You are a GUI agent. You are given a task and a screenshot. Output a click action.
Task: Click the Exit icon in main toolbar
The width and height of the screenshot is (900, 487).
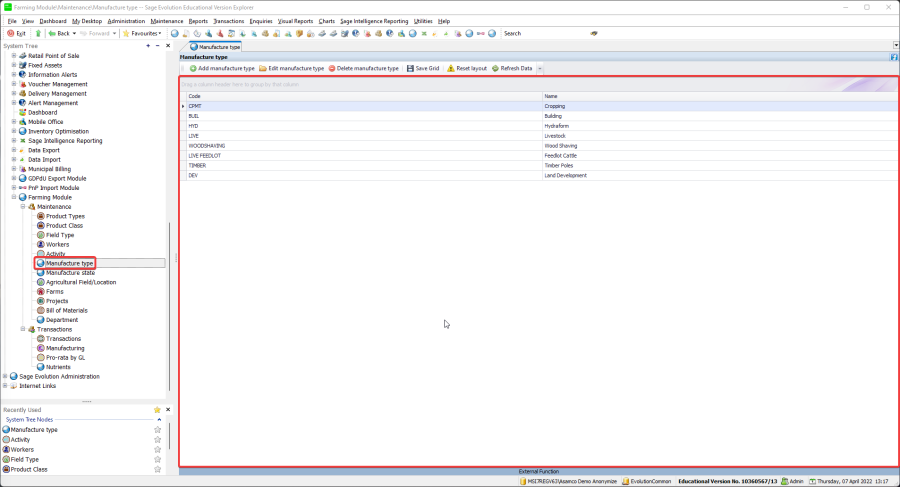[x=10, y=33]
